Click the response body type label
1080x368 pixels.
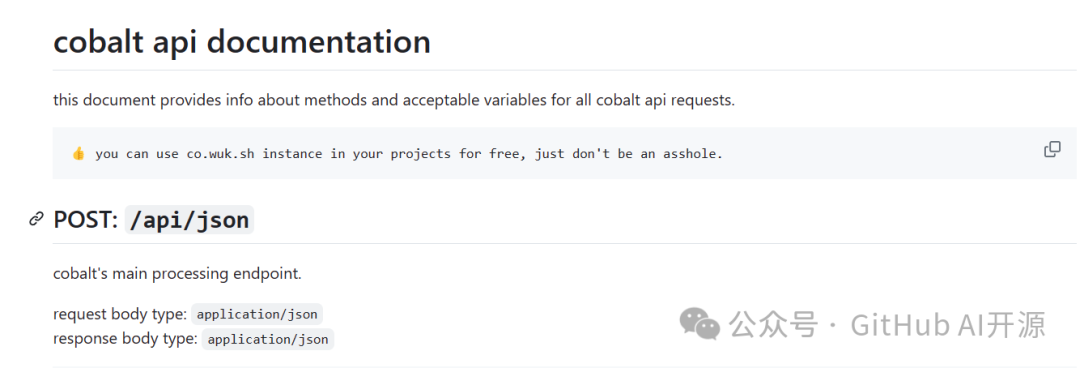point(125,339)
